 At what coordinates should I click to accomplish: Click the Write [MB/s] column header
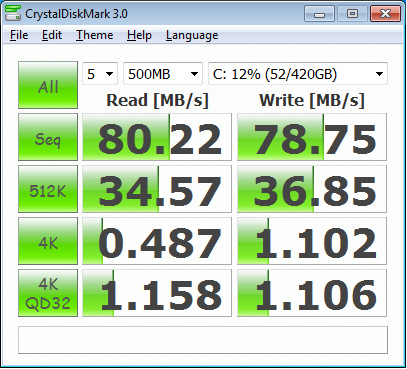312,100
